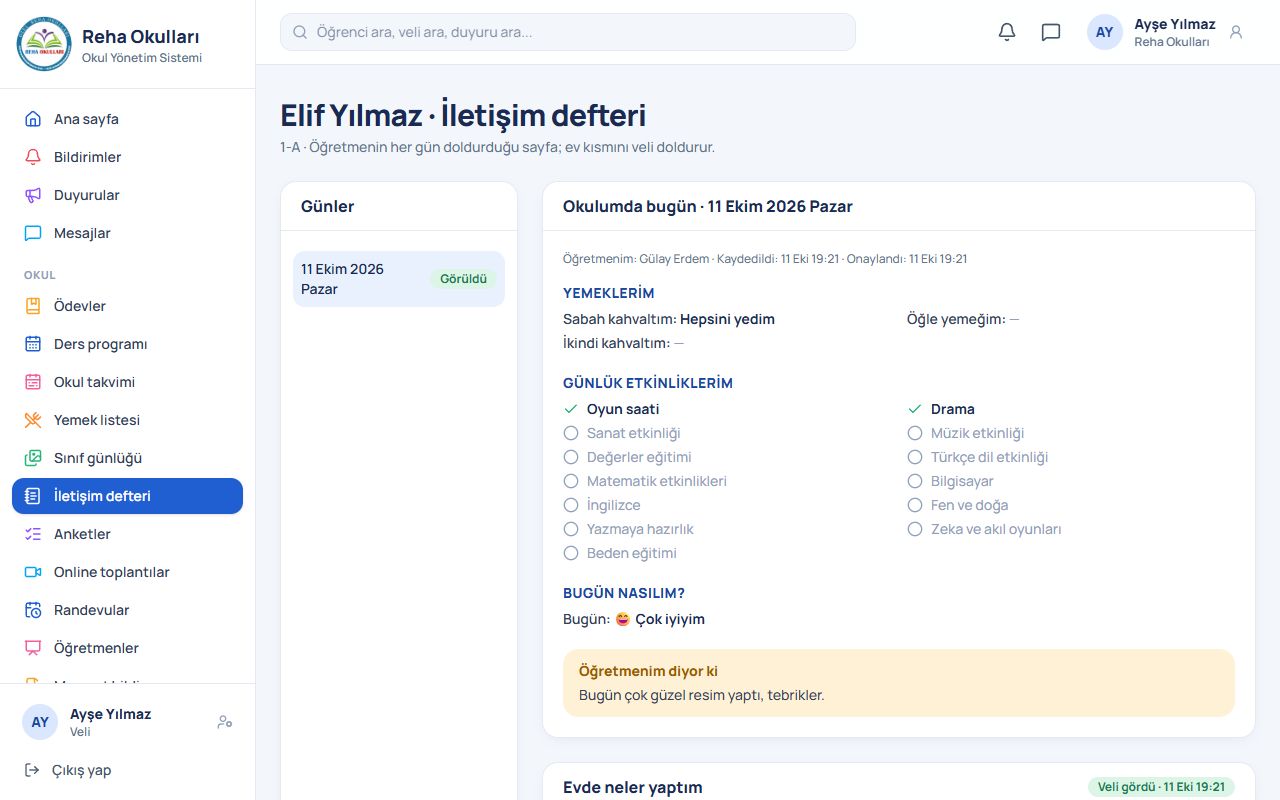The image size is (1280, 800).
Task: Open the chat bubble icon in top bar
Action: [1051, 32]
